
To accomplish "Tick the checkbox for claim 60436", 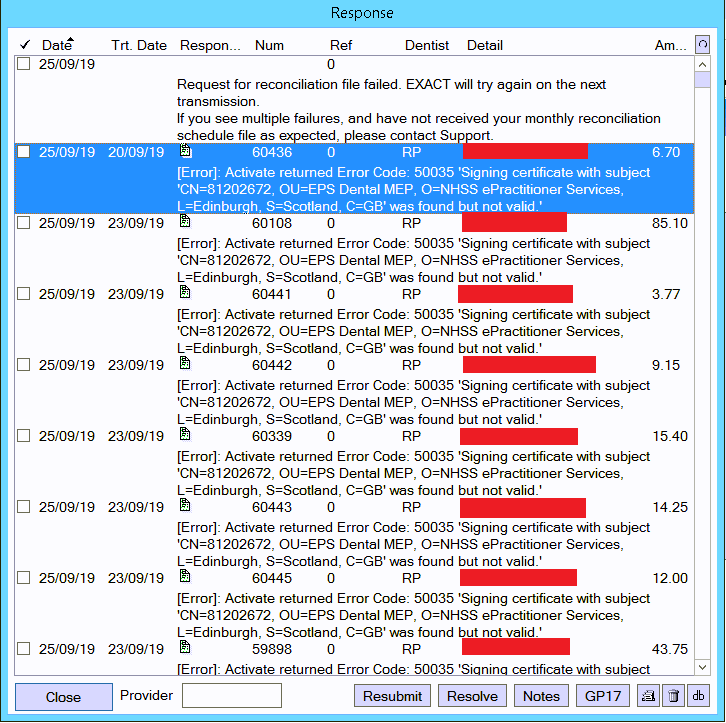I will pyautogui.click(x=24, y=153).
